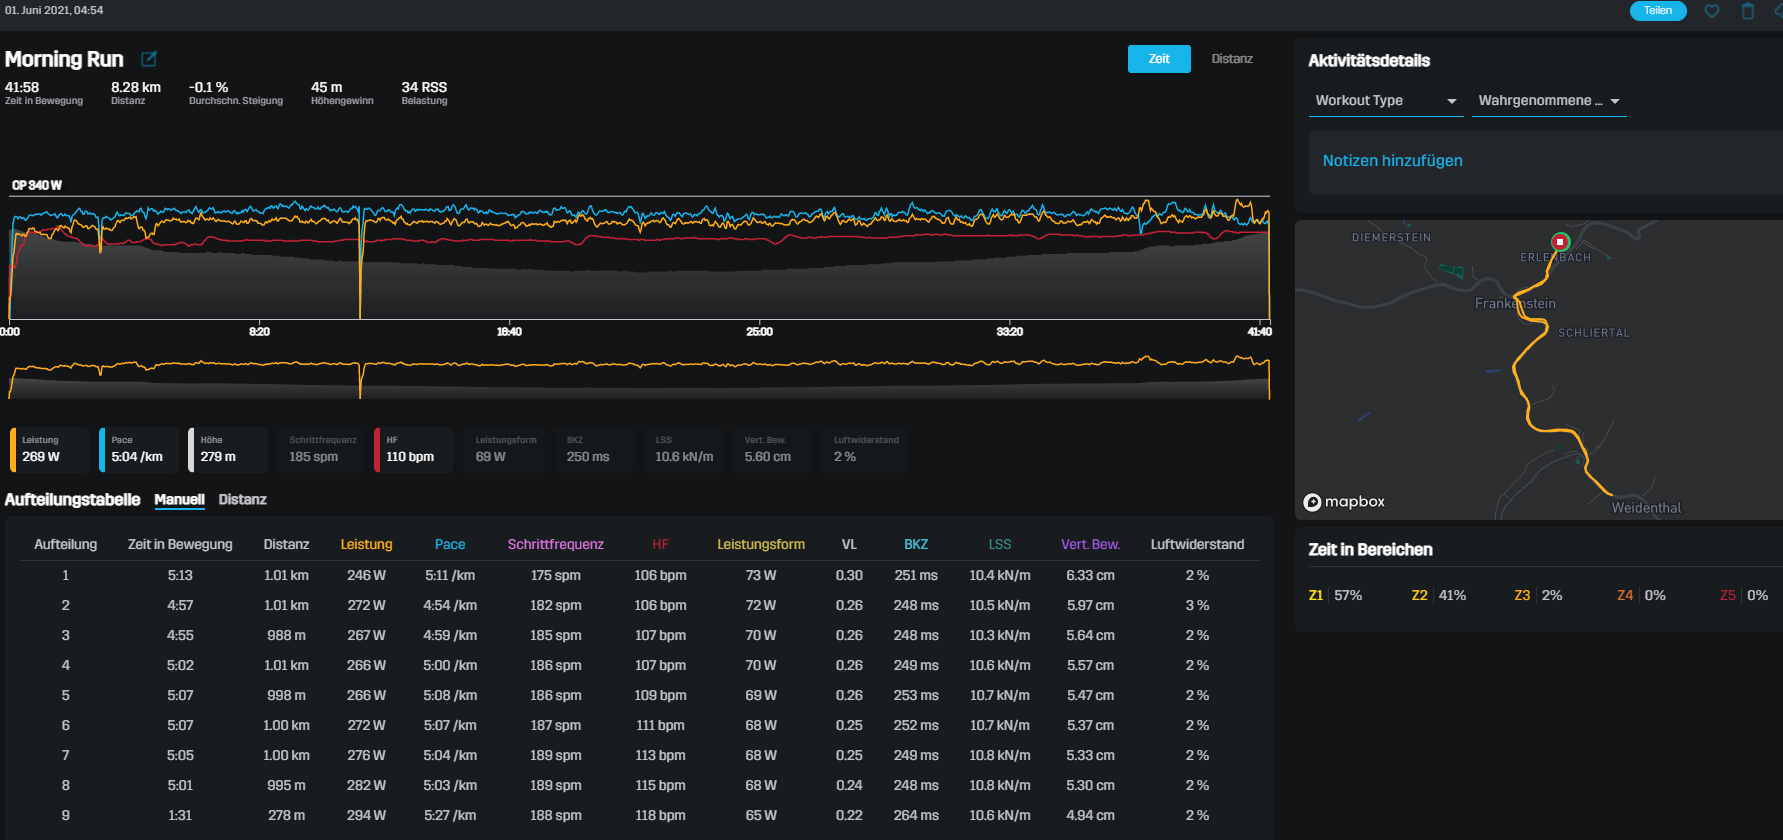Viewport: 1783px width, 840px height.
Task: Click Notizen hinzufügen to add notes
Action: [1392, 161]
